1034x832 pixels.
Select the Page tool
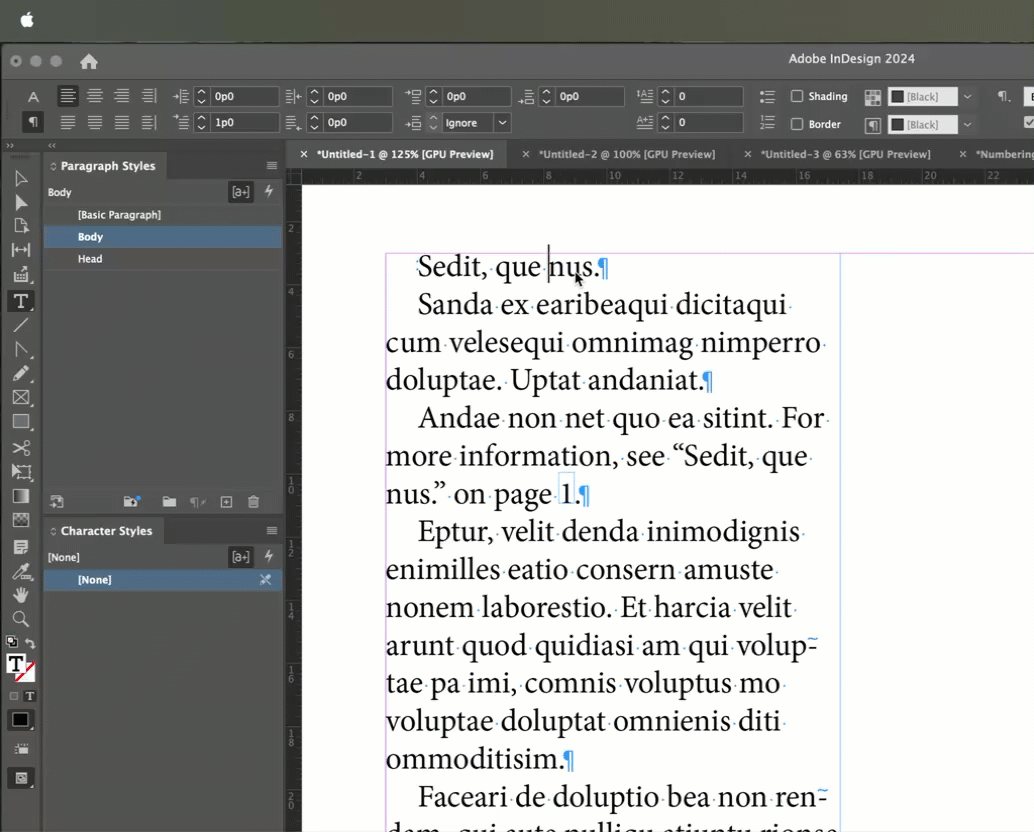click(x=20, y=226)
